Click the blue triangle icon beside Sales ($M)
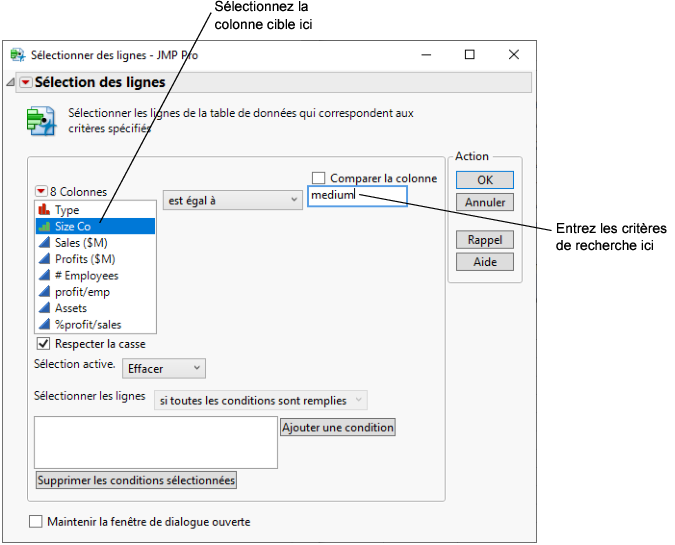 (44, 242)
